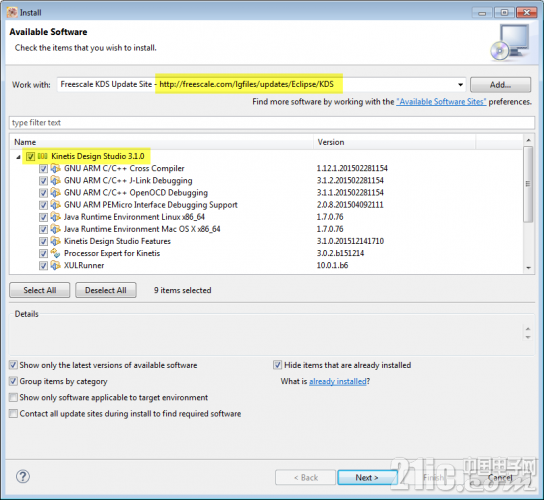Collapse the Kinetis Design Studio 3.1.0 tree node
Viewport: 544px width, 500px height.
[x=18, y=157]
